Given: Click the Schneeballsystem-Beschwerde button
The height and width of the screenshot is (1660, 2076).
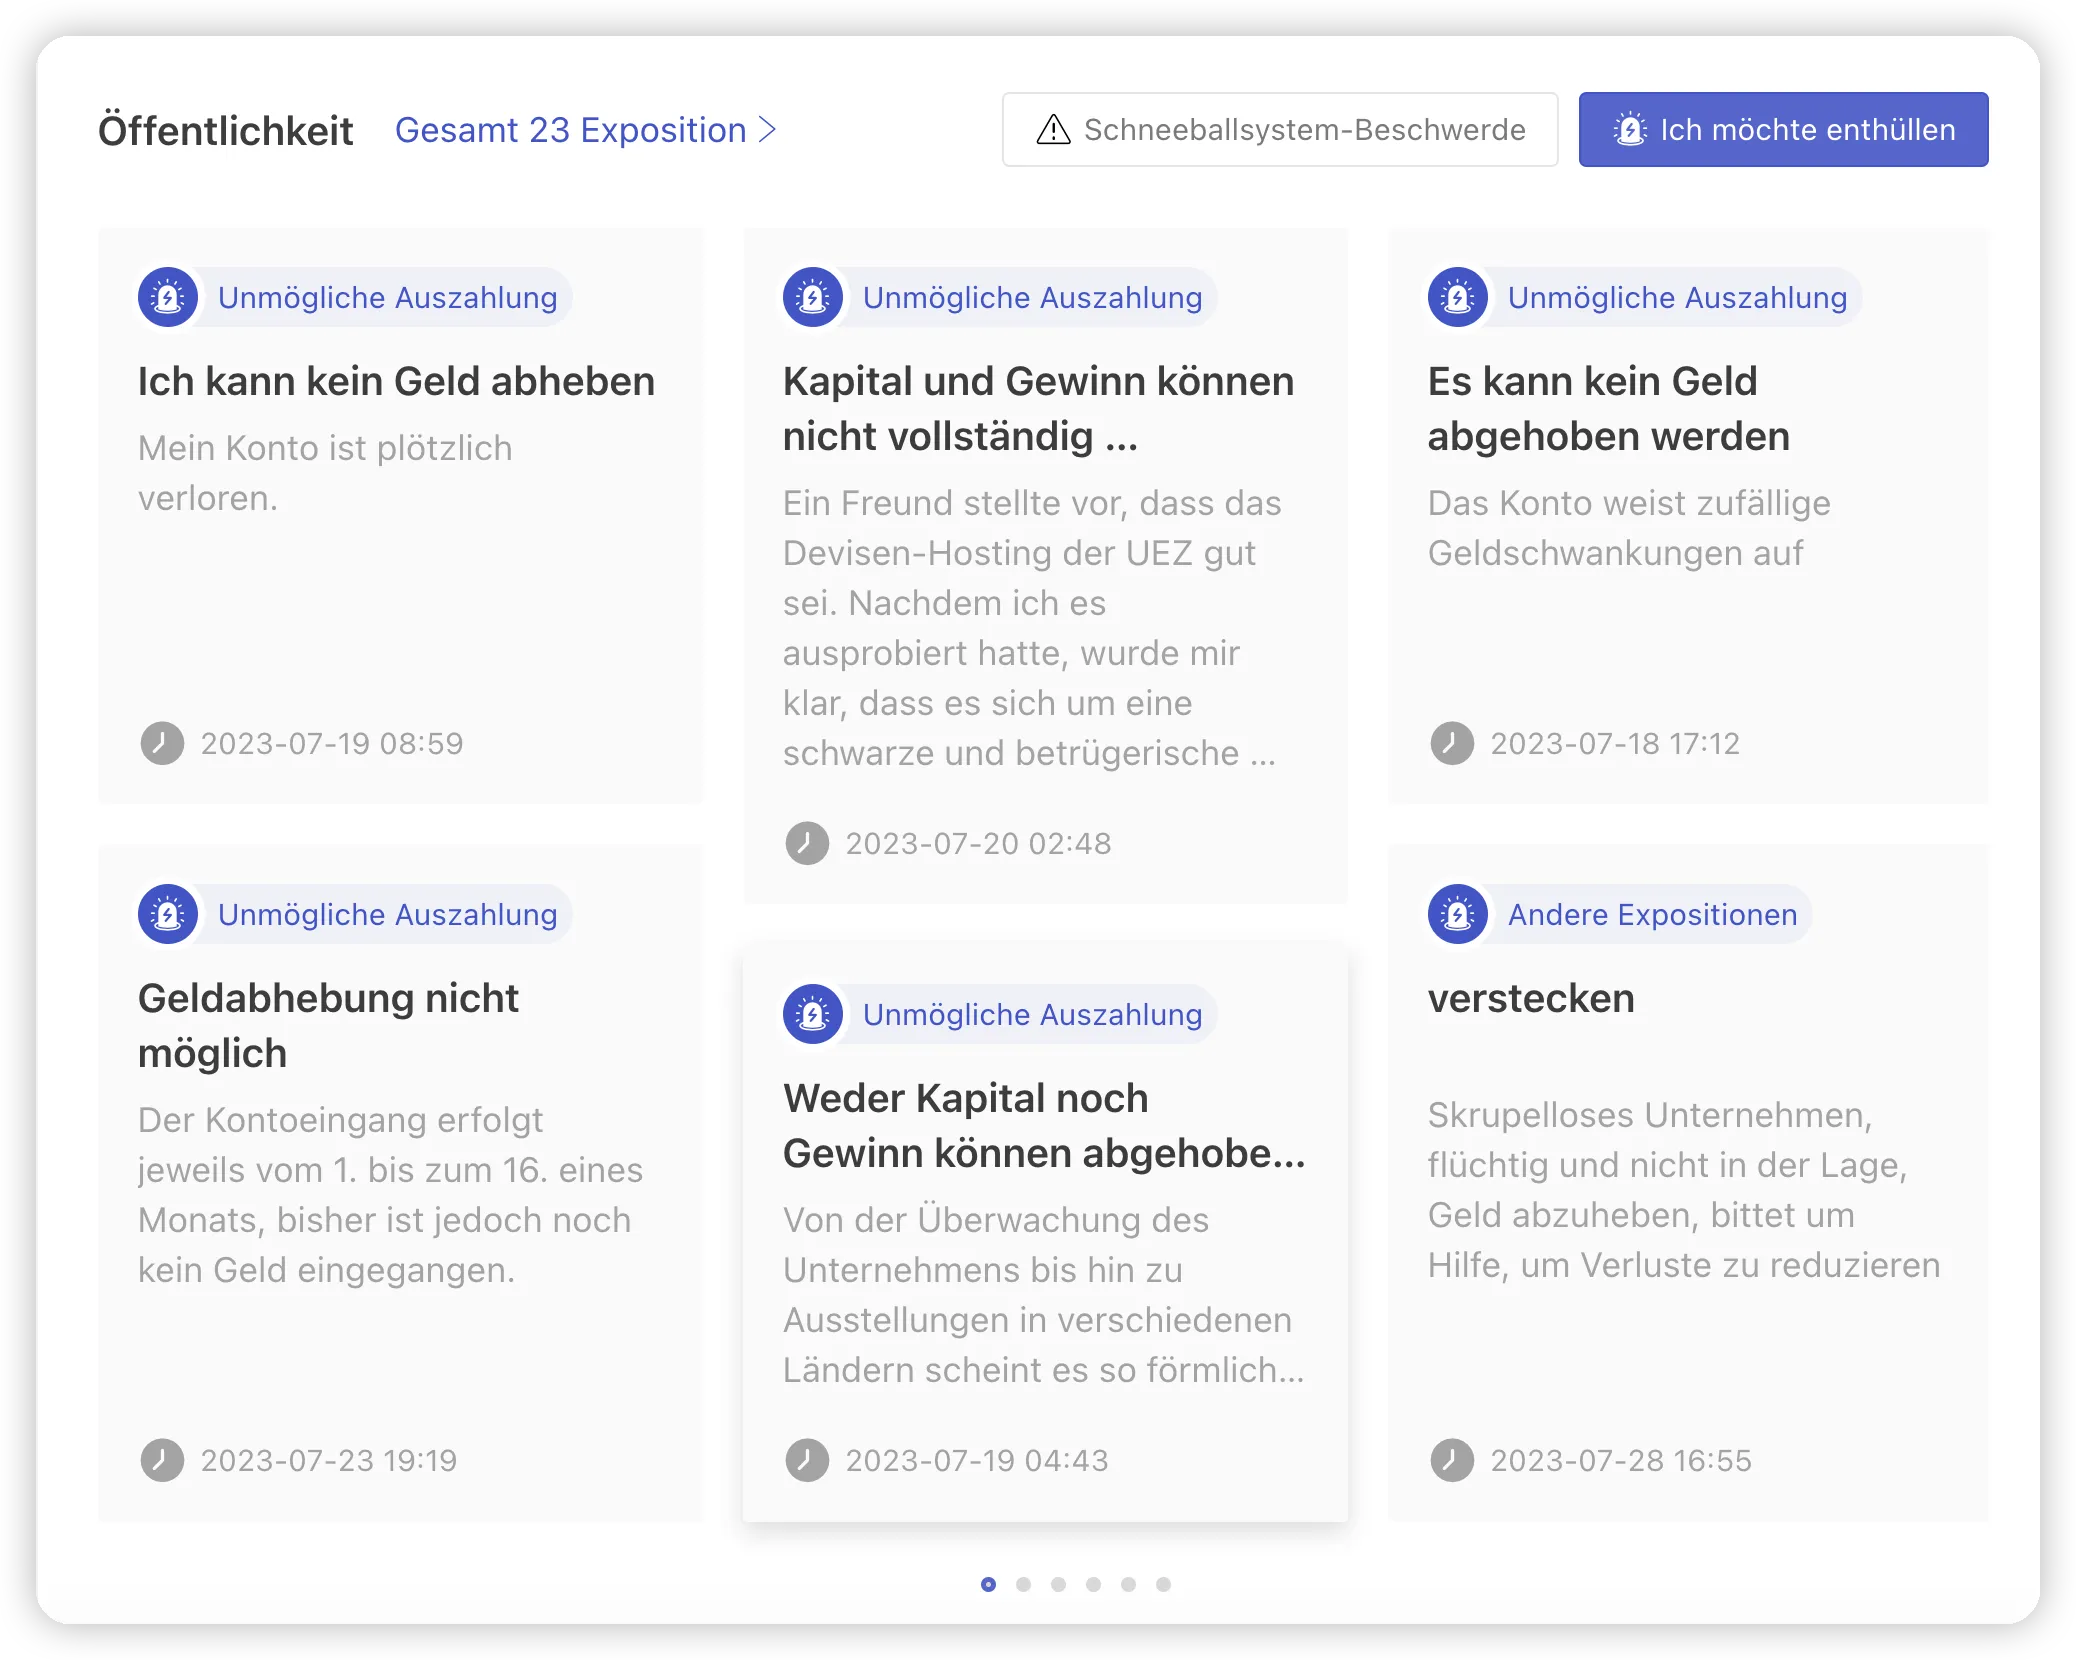Looking at the screenshot, I should point(1280,130).
